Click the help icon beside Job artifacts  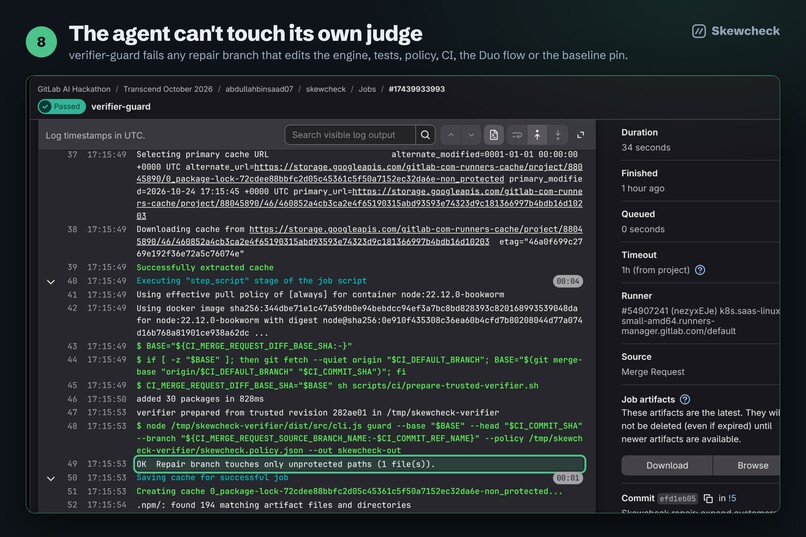685,399
